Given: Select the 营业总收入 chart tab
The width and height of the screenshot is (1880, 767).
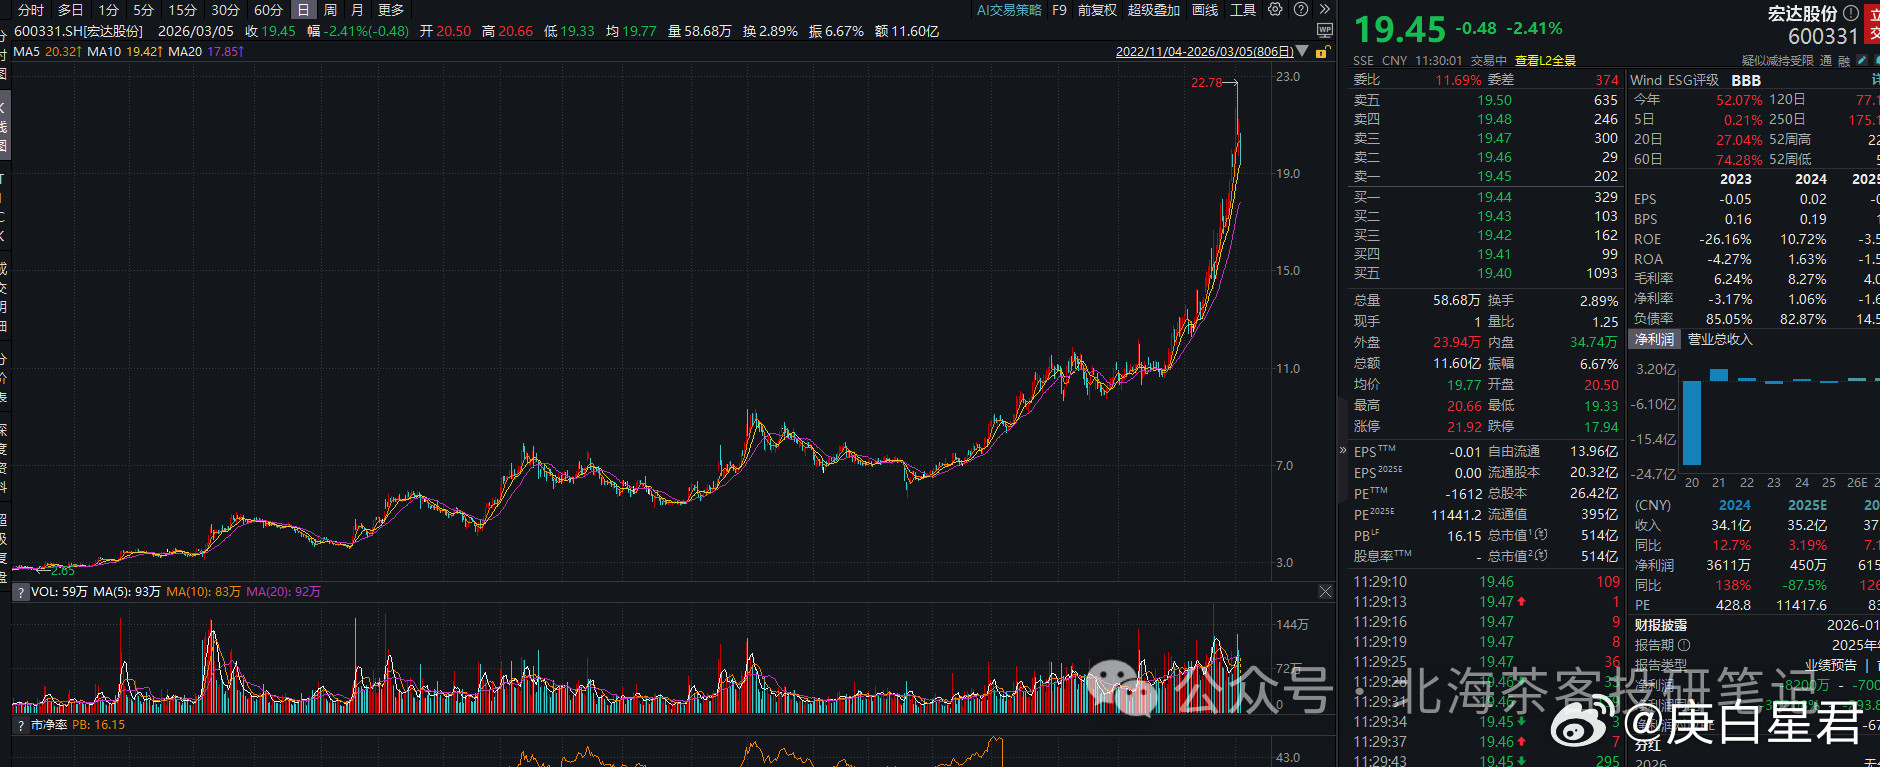Looking at the screenshot, I should point(1720,340).
